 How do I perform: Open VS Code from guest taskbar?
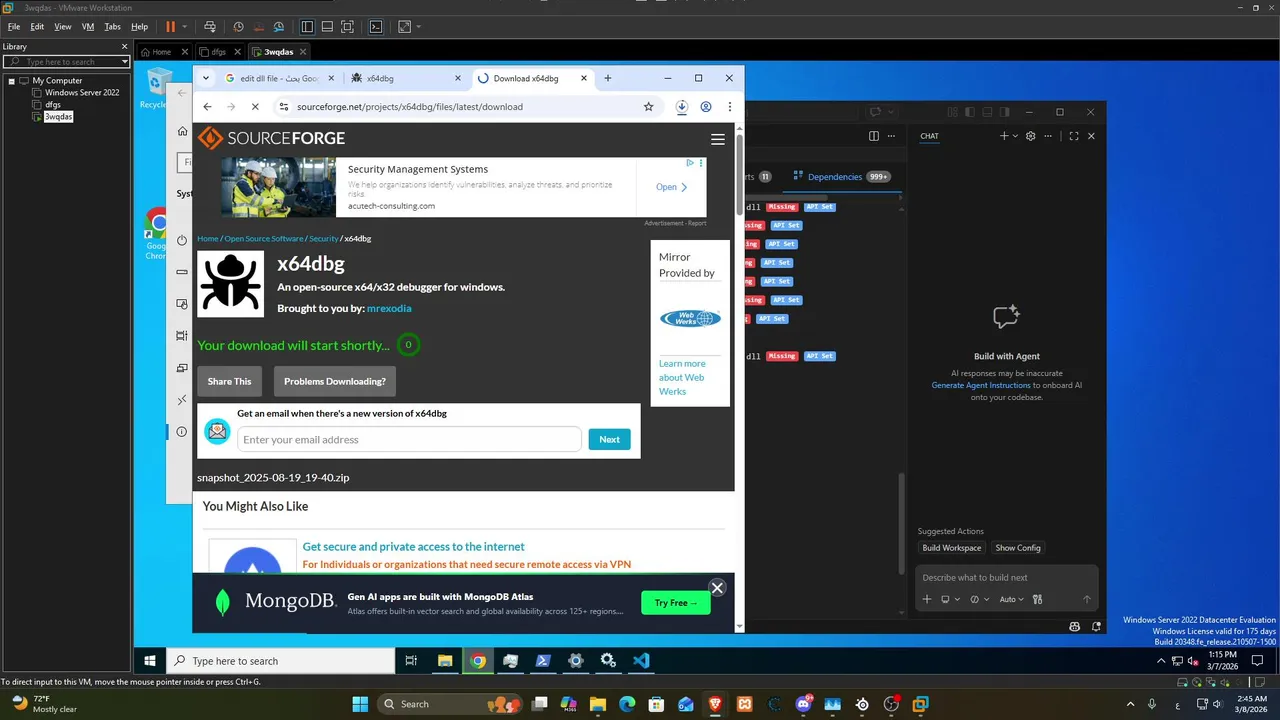tap(641, 661)
